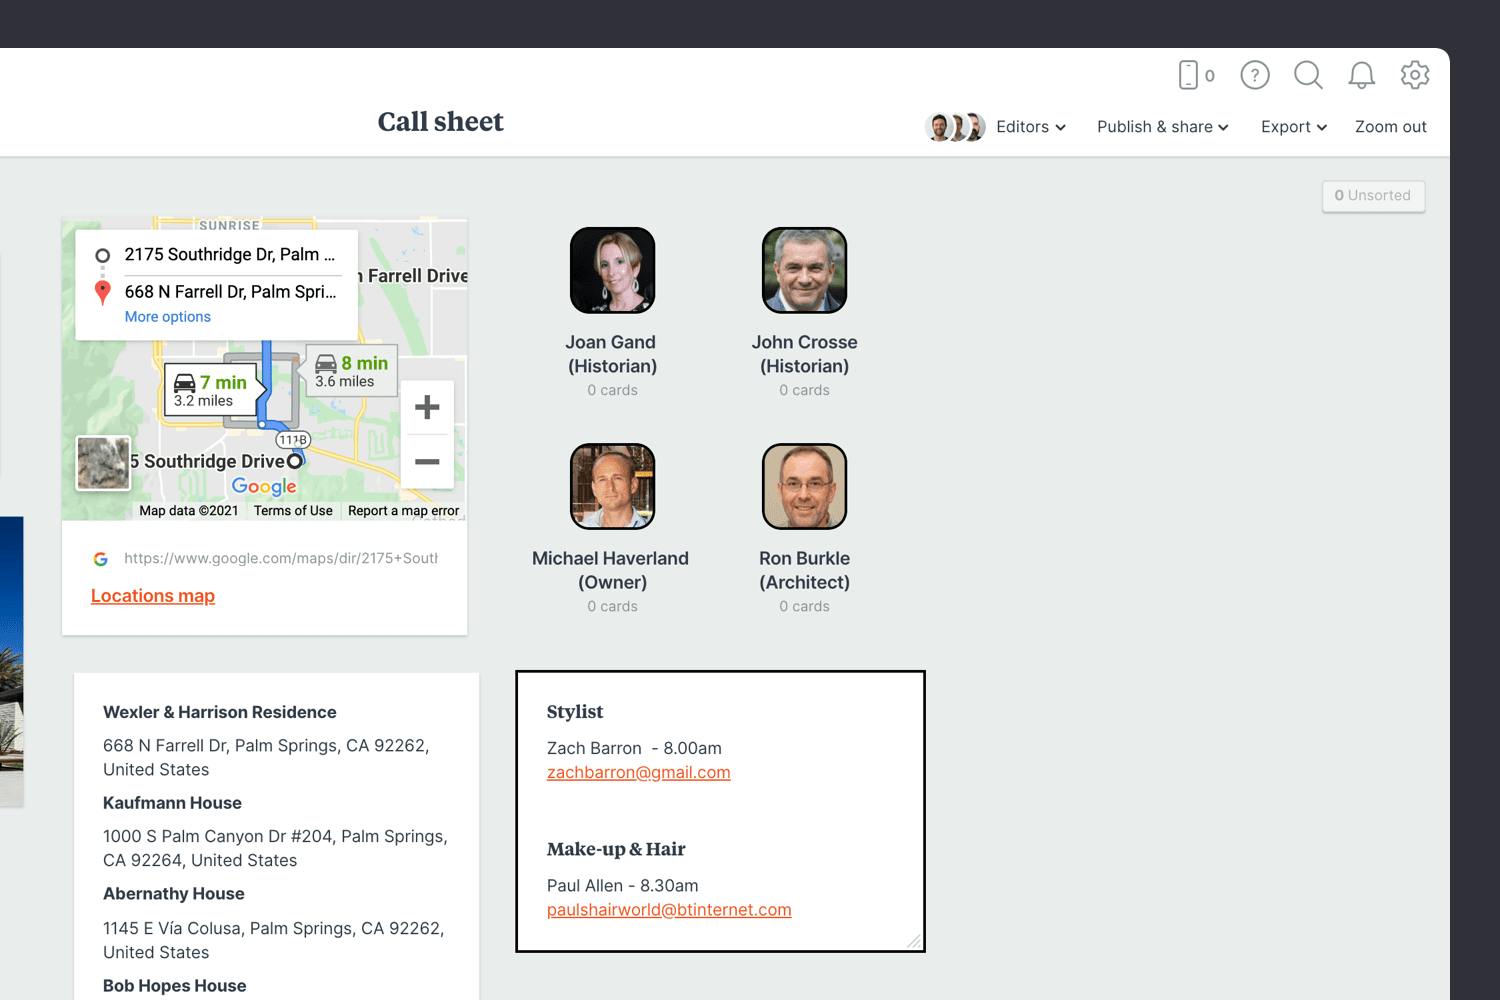Click Zoom out in the header
The image size is (1500, 1000).
1390,127
